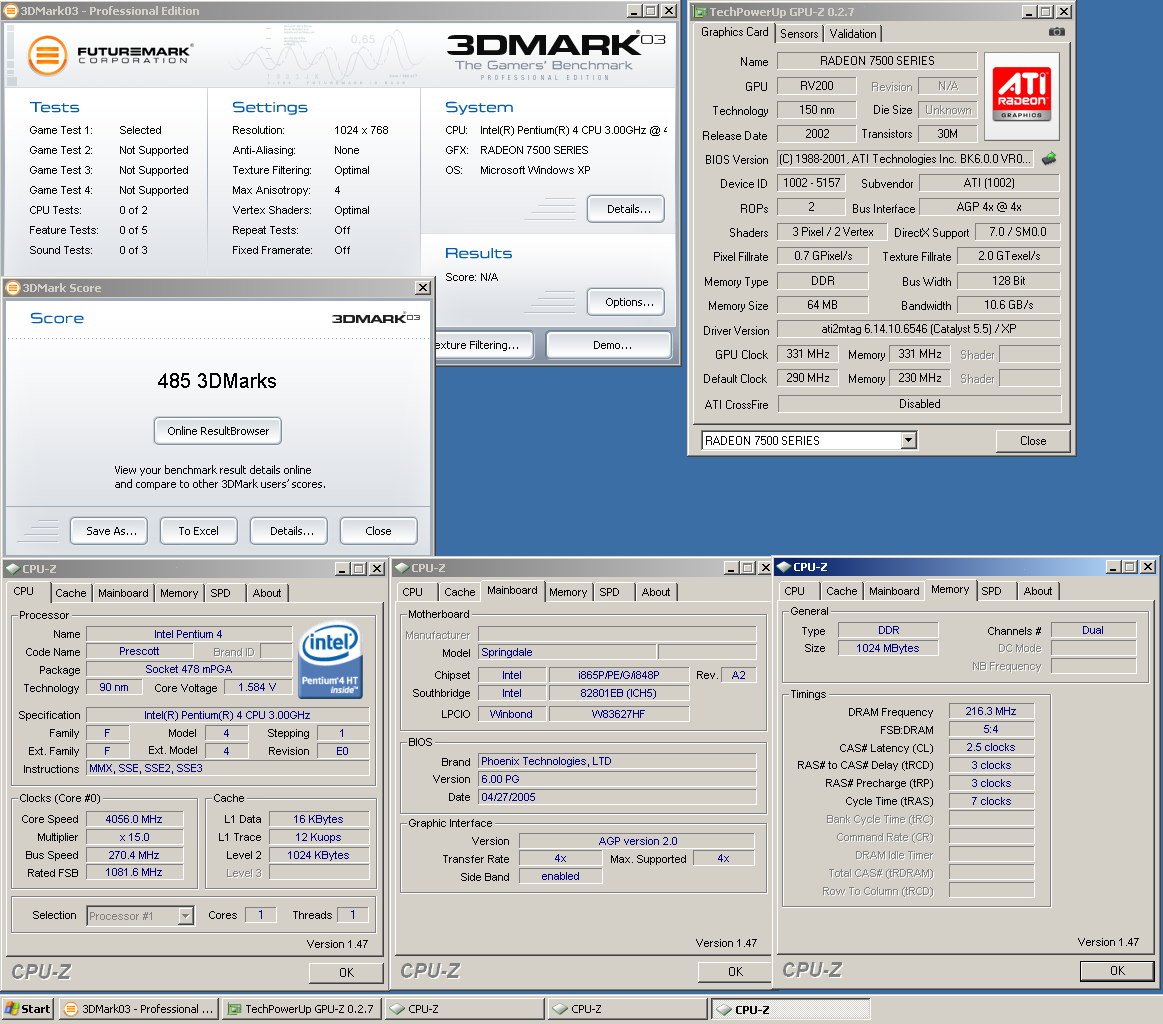This screenshot has height=1024, width=1163.
Task: Open System Details in 3DMark03
Action: pyautogui.click(x=626, y=209)
